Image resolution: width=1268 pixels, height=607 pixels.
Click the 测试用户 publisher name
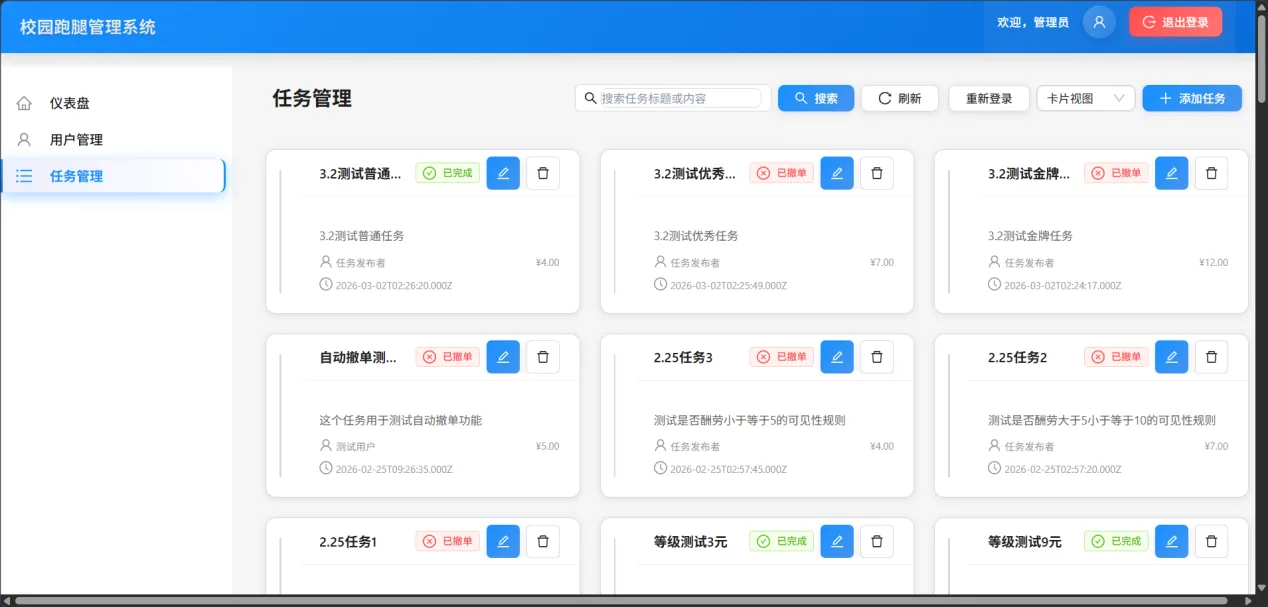click(x=356, y=447)
